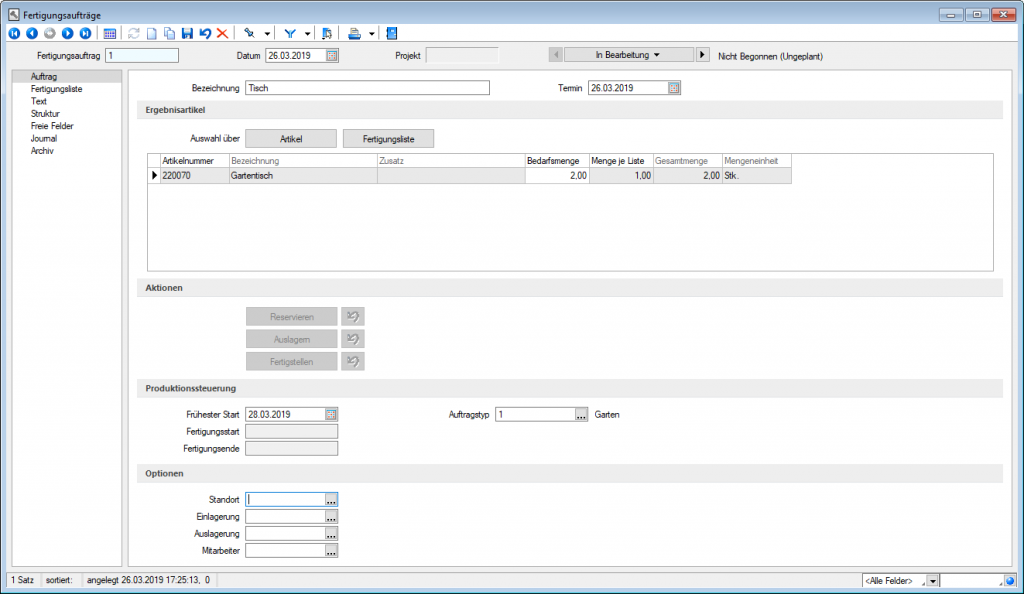
Task: Open Archiv in the left navigation
Action: pos(42,151)
